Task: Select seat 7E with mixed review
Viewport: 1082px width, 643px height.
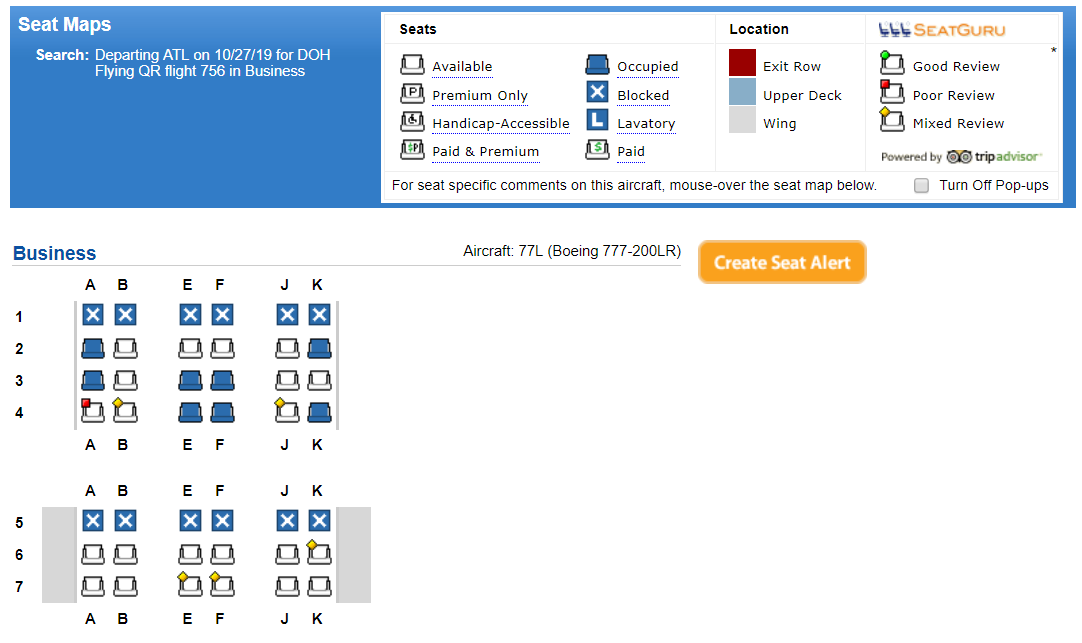Action: (x=190, y=586)
